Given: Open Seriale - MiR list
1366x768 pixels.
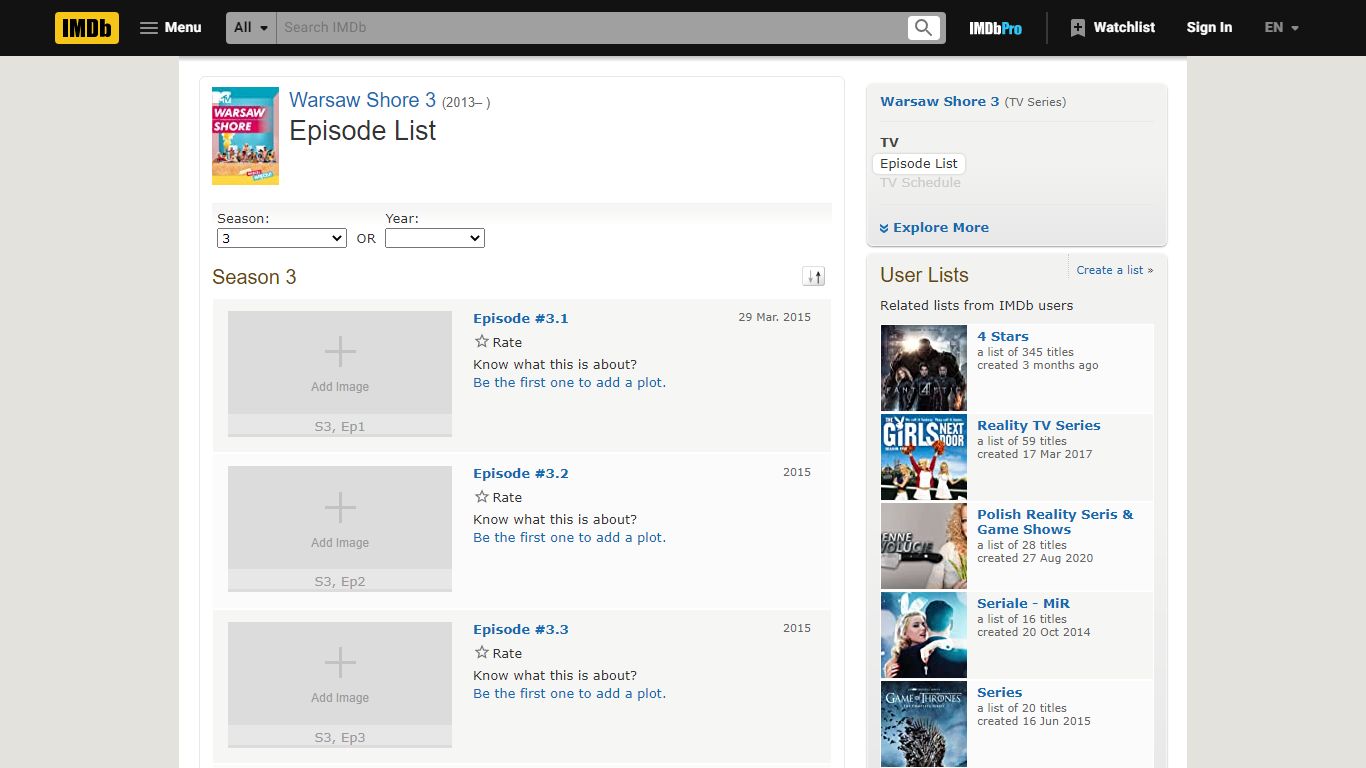Looking at the screenshot, I should tap(1023, 603).
